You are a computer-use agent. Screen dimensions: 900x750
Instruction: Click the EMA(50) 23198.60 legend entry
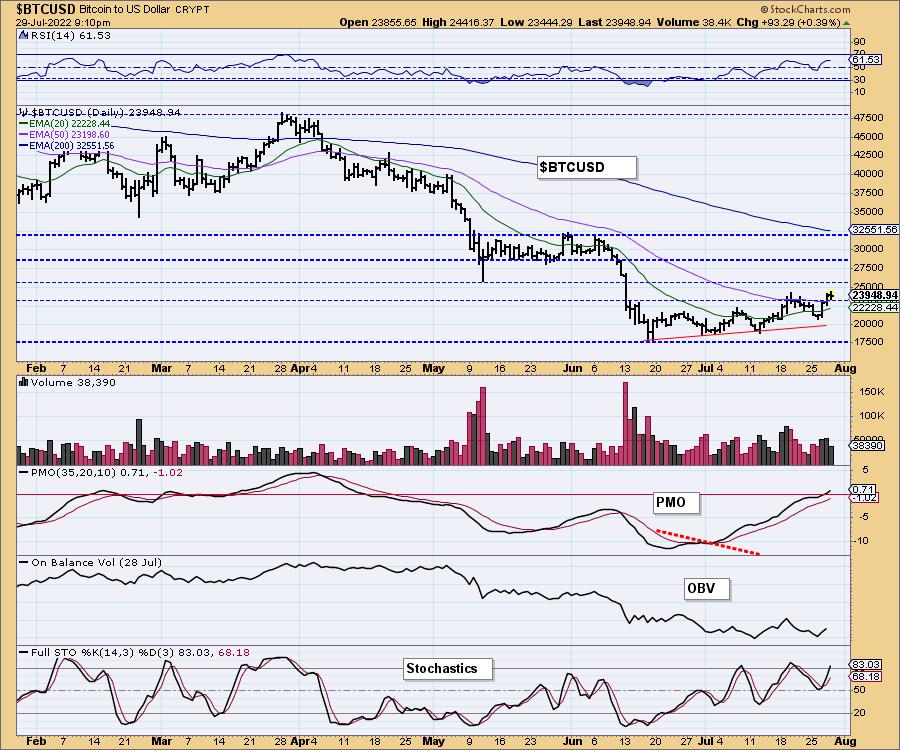pyautogui.click(x=64, y=134)
